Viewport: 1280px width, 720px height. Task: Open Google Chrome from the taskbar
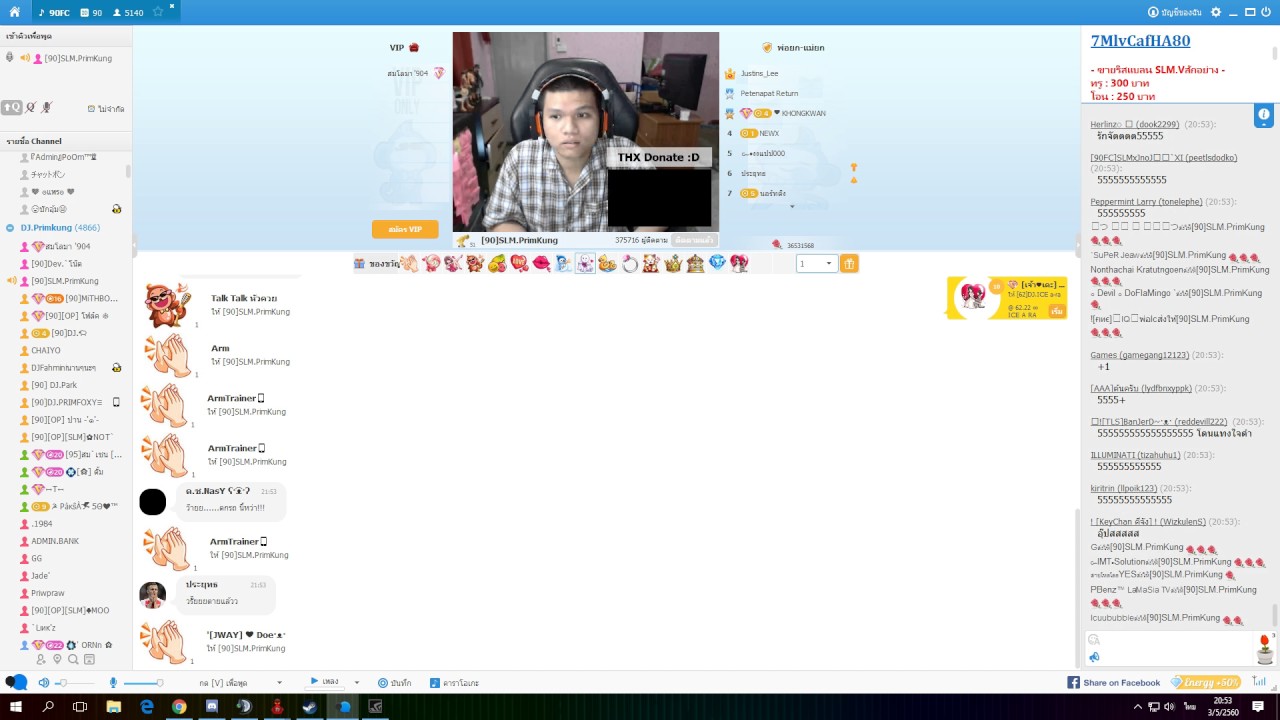pos(179,706)
